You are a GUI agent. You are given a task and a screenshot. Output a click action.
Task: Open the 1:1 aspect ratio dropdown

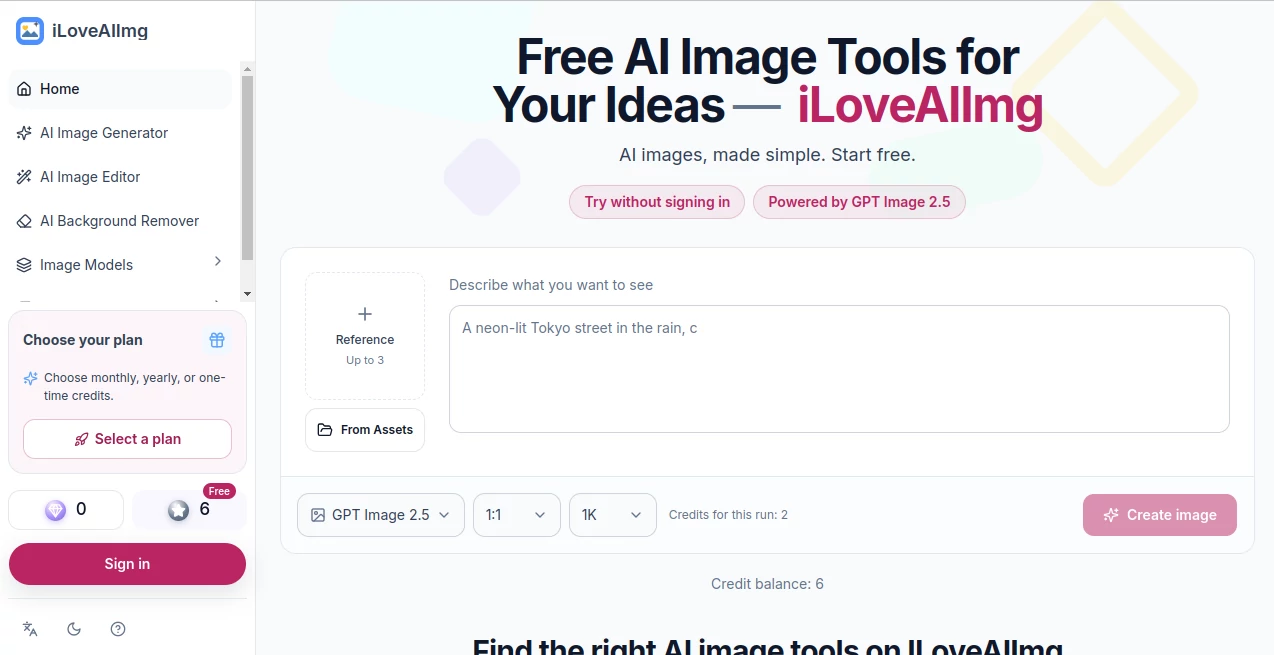tap(517, 515)
